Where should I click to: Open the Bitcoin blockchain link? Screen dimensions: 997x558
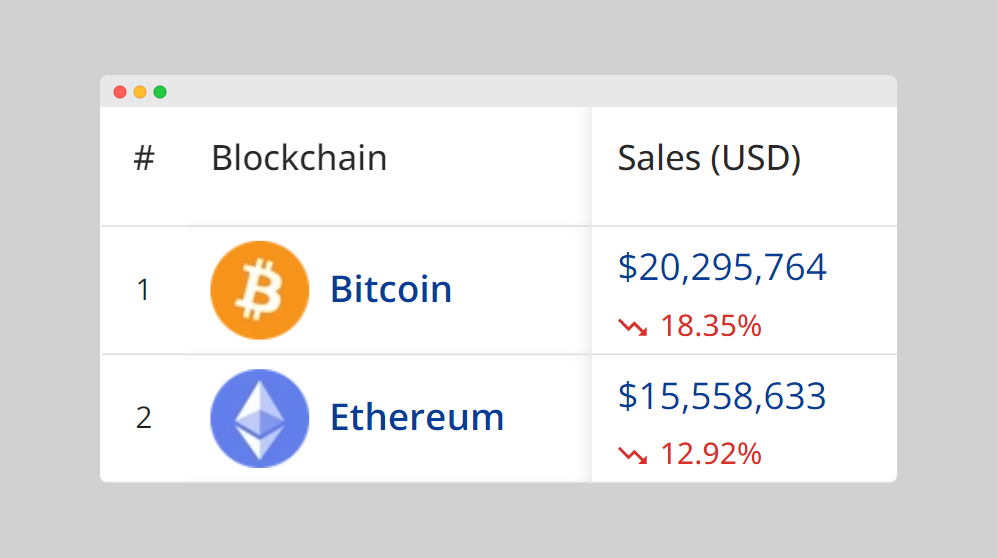point(391,290)
